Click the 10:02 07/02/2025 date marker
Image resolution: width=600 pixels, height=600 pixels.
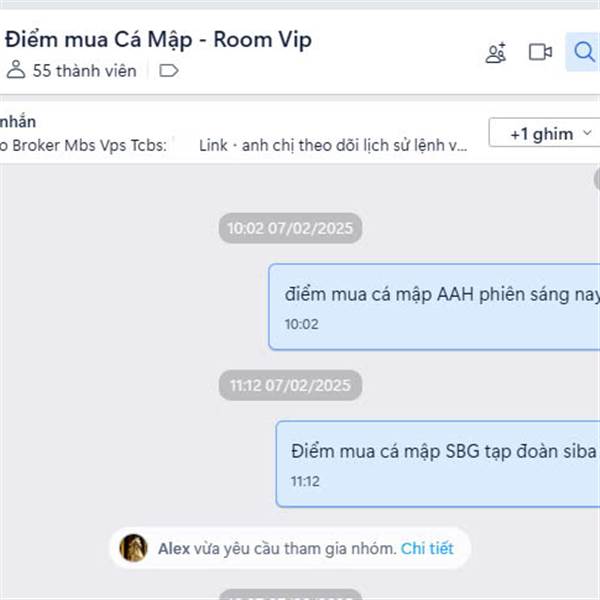[x=290, y=228]
